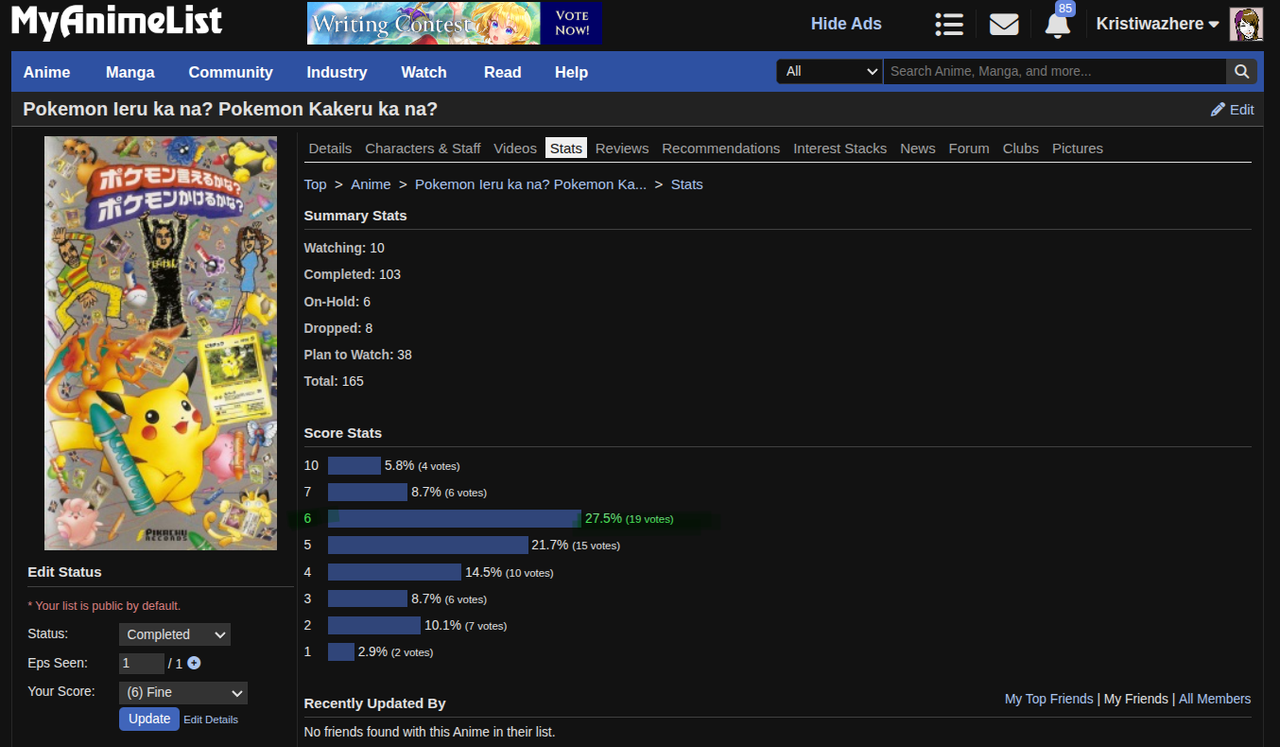The image size is (1280, 747).
Task: Open the Read menu
Action: tap(503, 72)
